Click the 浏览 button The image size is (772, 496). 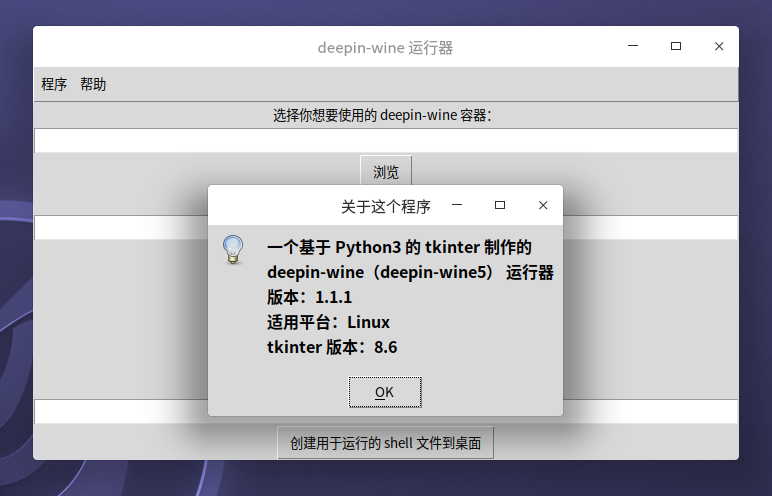pos(386,172)
